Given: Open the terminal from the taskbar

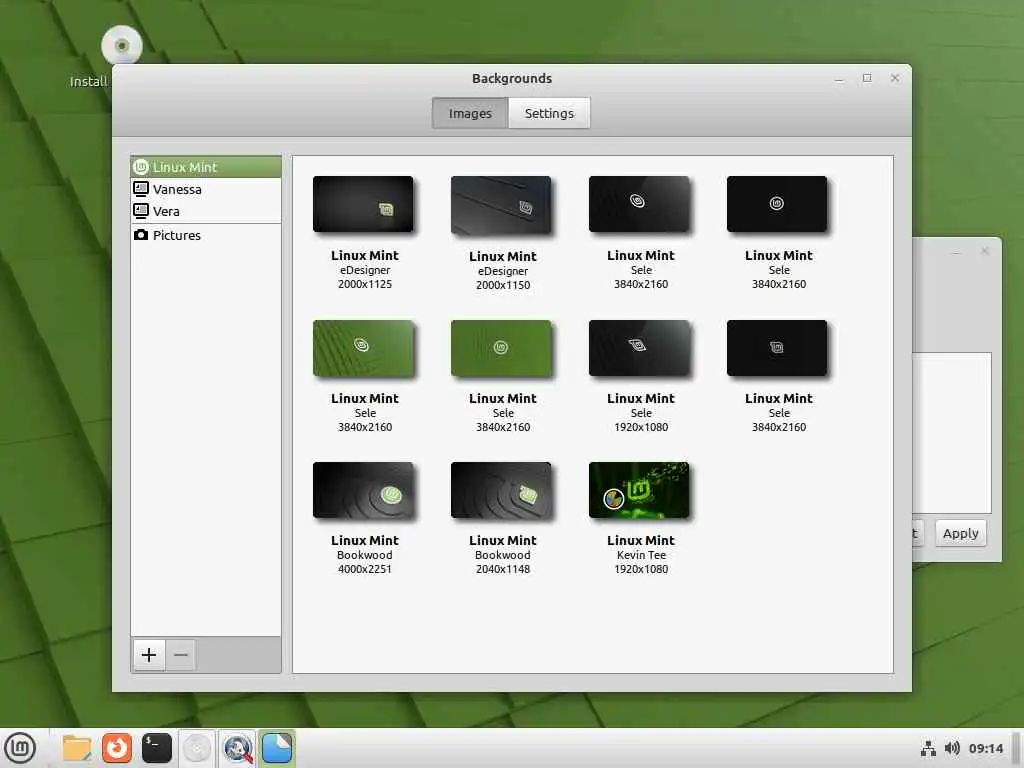Looking at the screenshot, I should point(157,748).
